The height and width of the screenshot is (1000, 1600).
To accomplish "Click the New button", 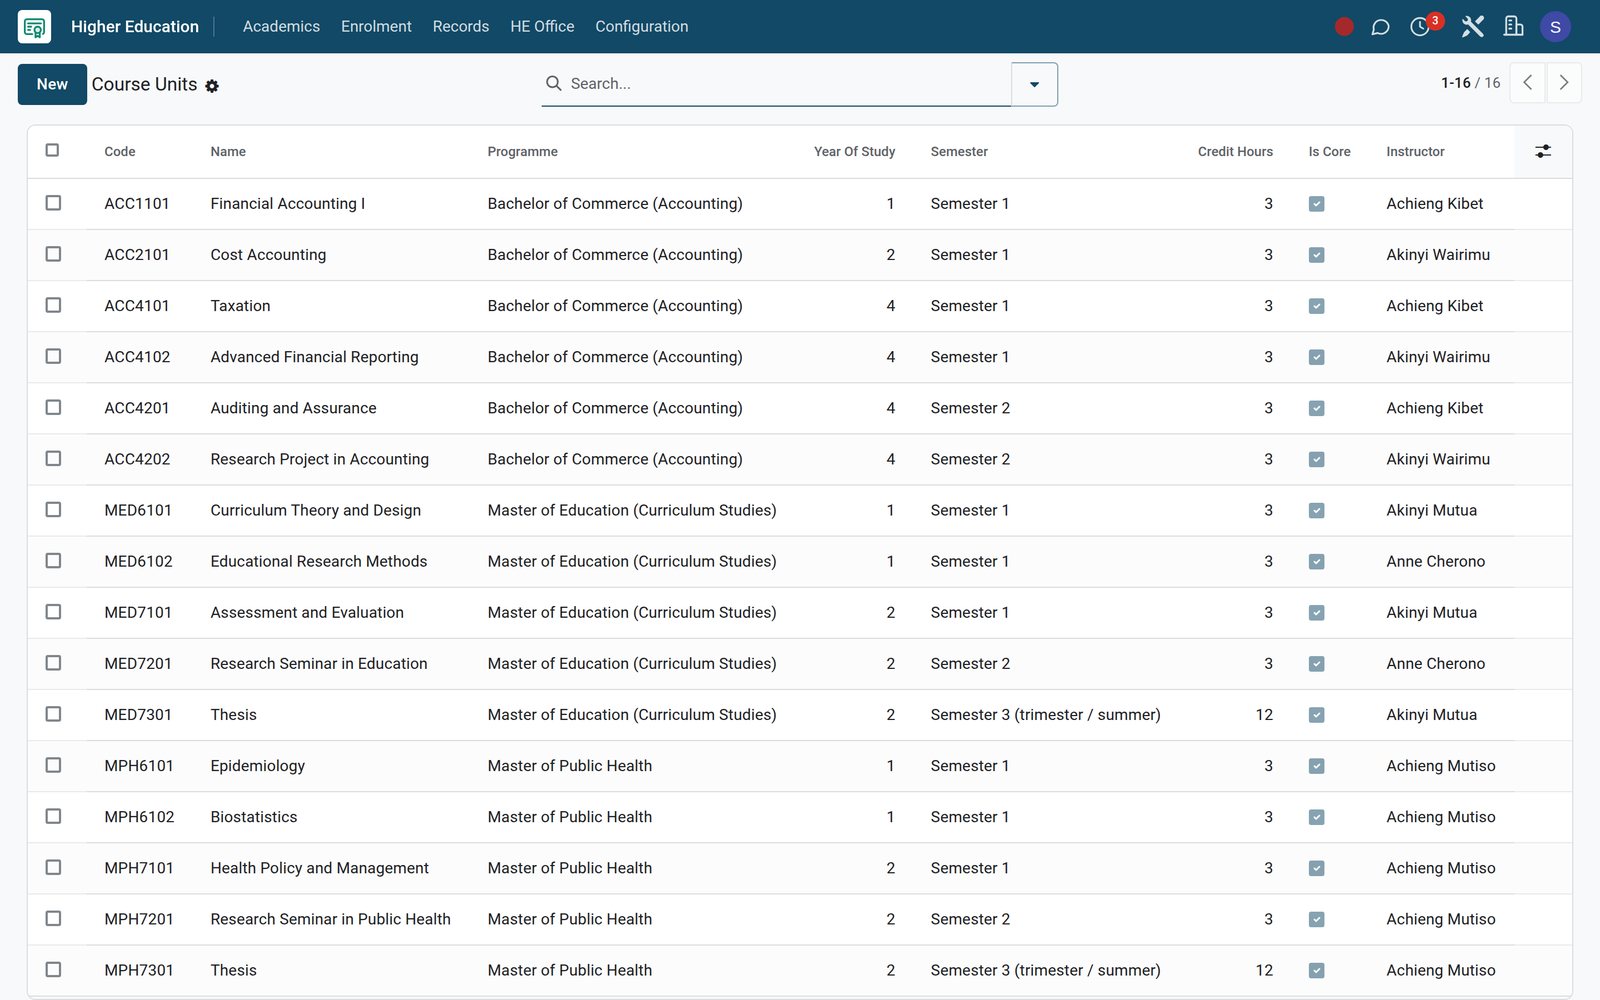I will 52,84.
